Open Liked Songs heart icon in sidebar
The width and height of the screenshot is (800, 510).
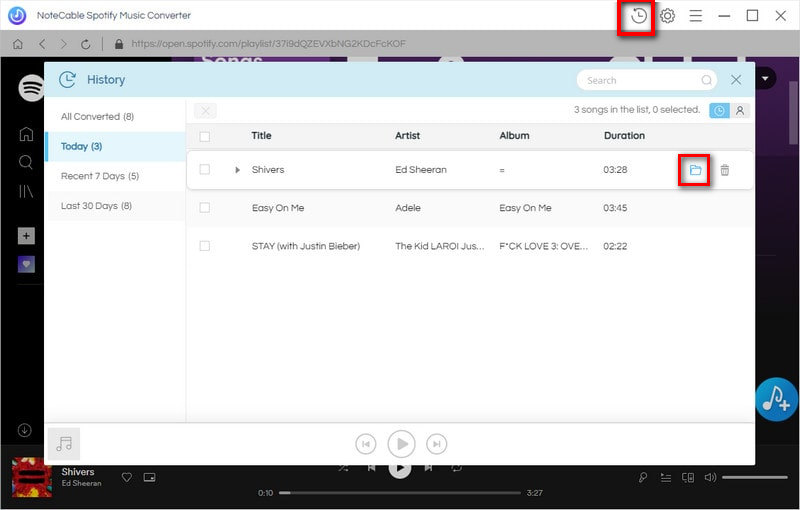27,264
